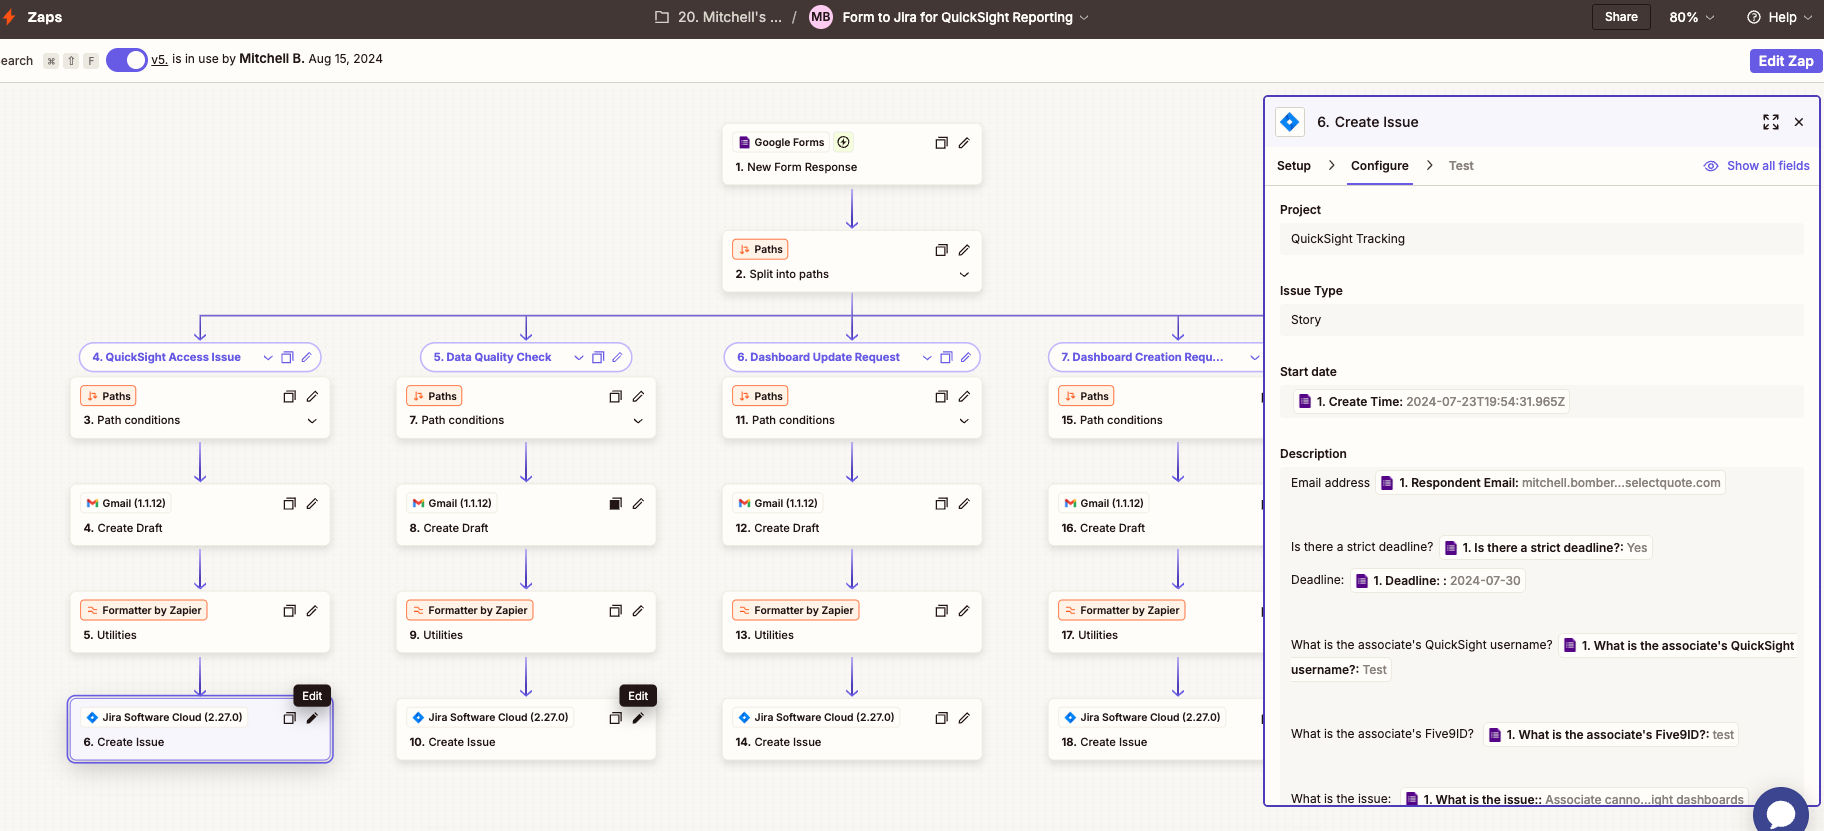The width and height of the screenshot is (1824, 831).
Task: Edit step 4 Create Draft
Action: [x=312, y=504]
